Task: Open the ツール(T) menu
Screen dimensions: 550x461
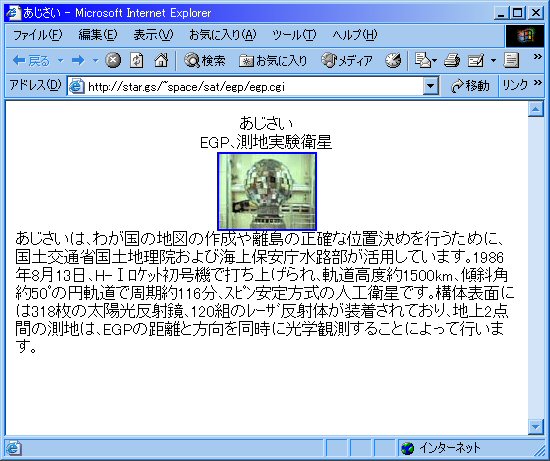Action: [x=294, y=35]
